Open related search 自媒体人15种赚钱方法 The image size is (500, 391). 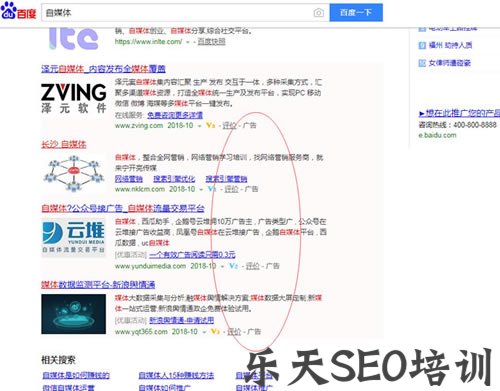coord(176,375)
